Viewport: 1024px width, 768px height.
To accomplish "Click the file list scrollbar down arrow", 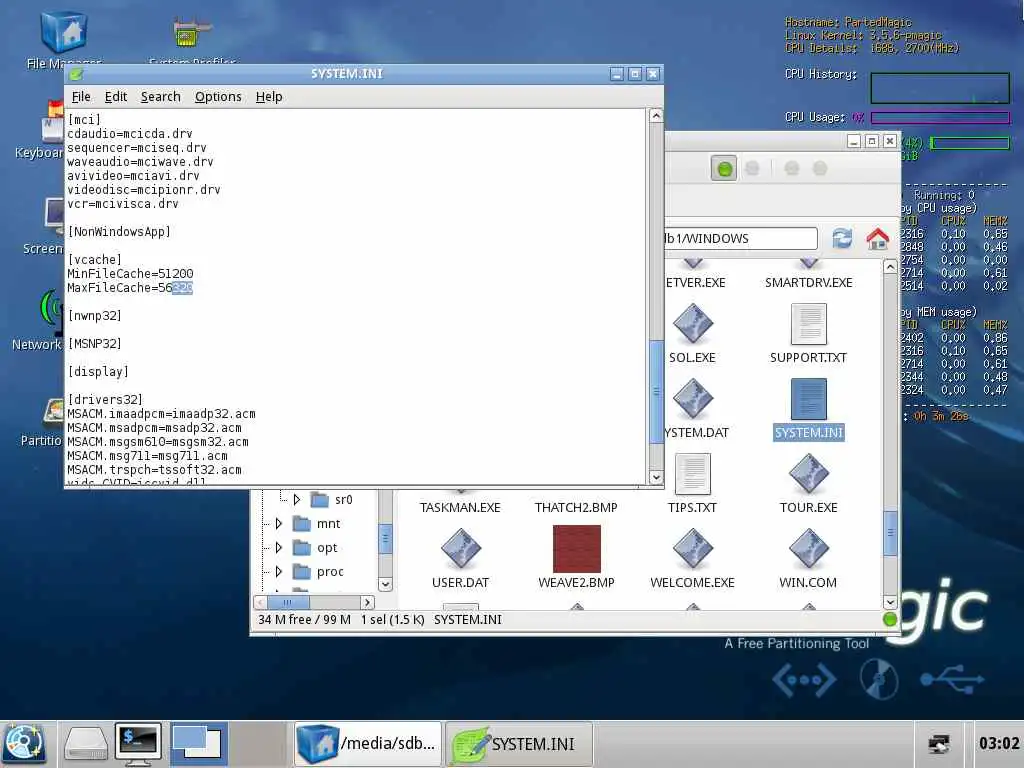I will pos(889,601).
